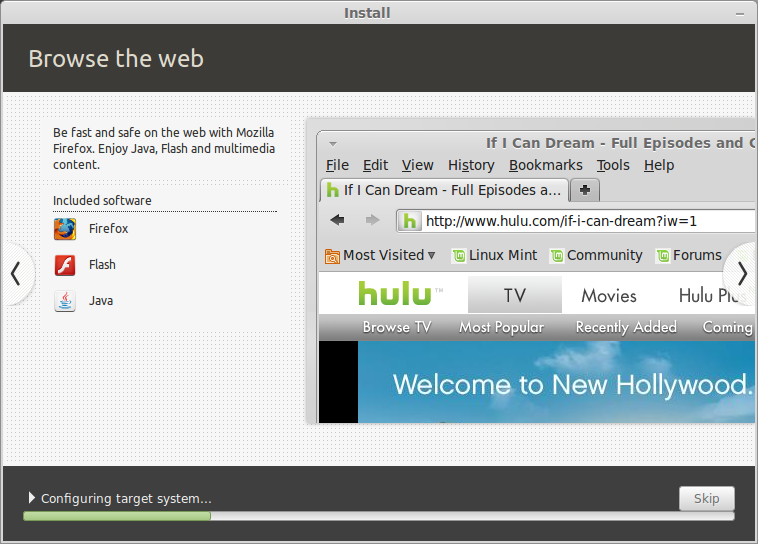The height and width of the screenshot is (544, 758).
Task: Click the Linux Mint bookmark icon
Action: (x=459, y=255)
